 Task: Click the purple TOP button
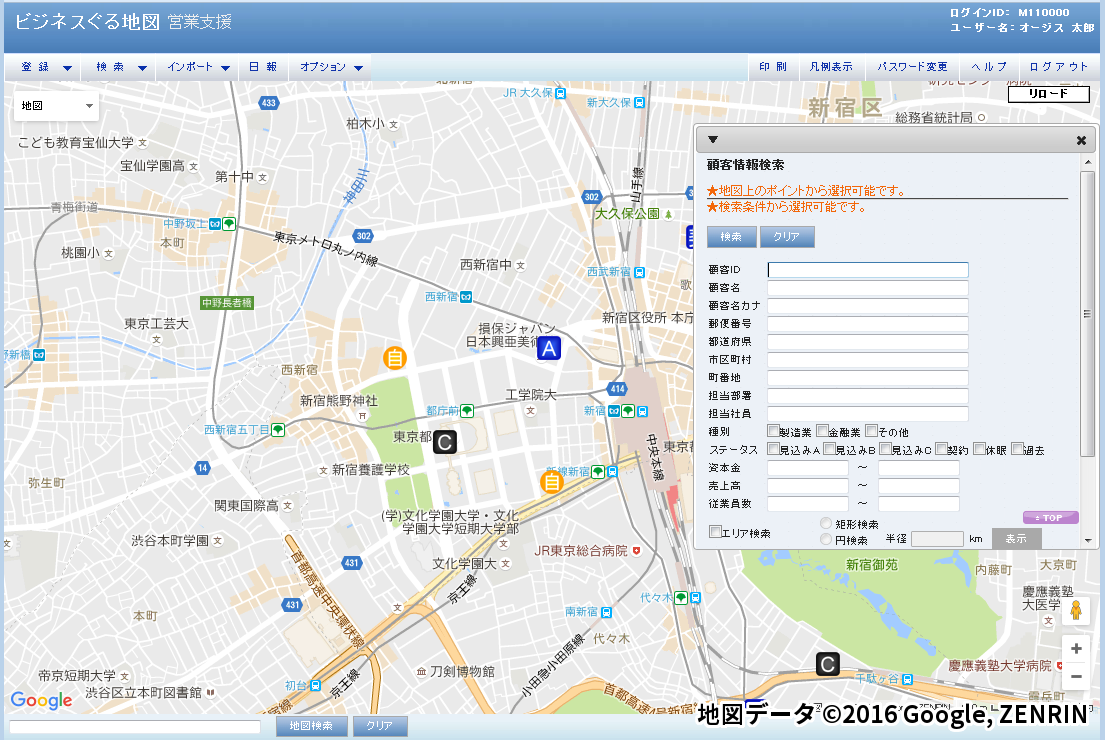[1051, 518]
